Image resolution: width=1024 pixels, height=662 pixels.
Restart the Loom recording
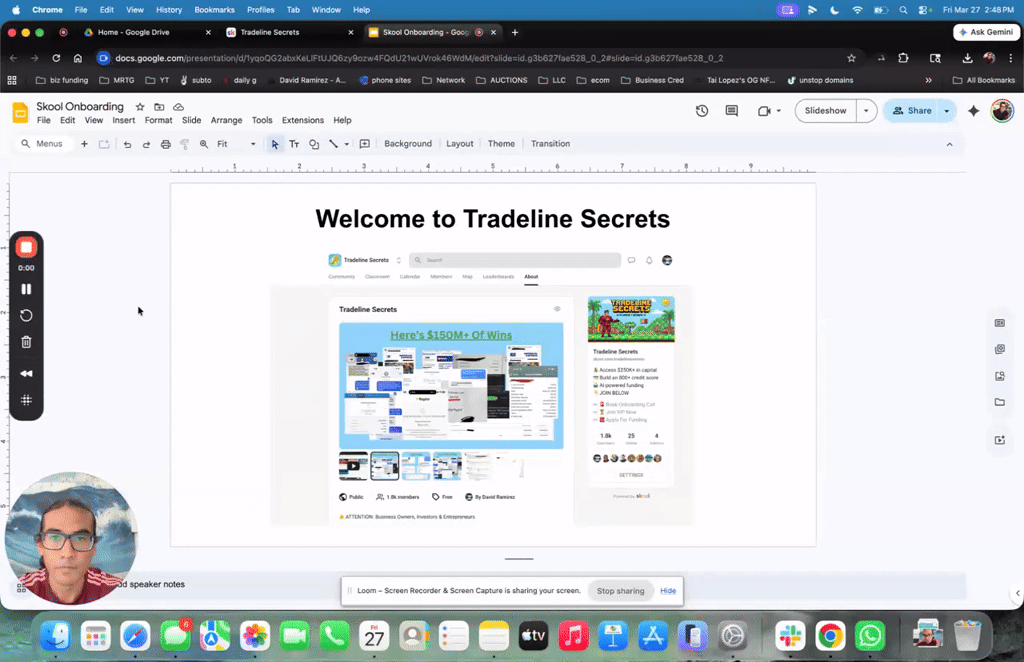(26, 315)
